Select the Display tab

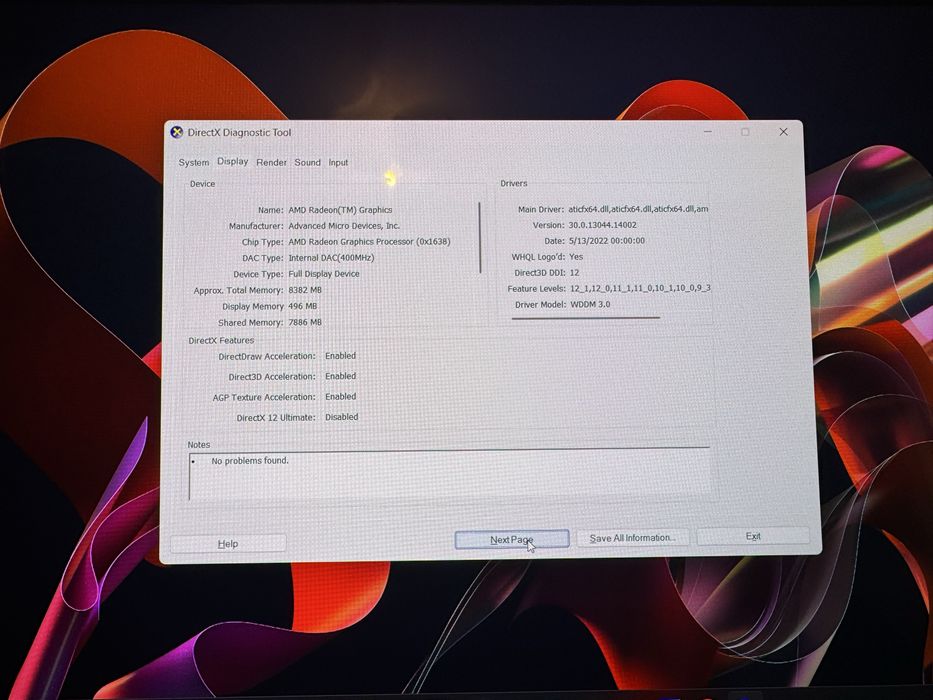pos(233,161)
